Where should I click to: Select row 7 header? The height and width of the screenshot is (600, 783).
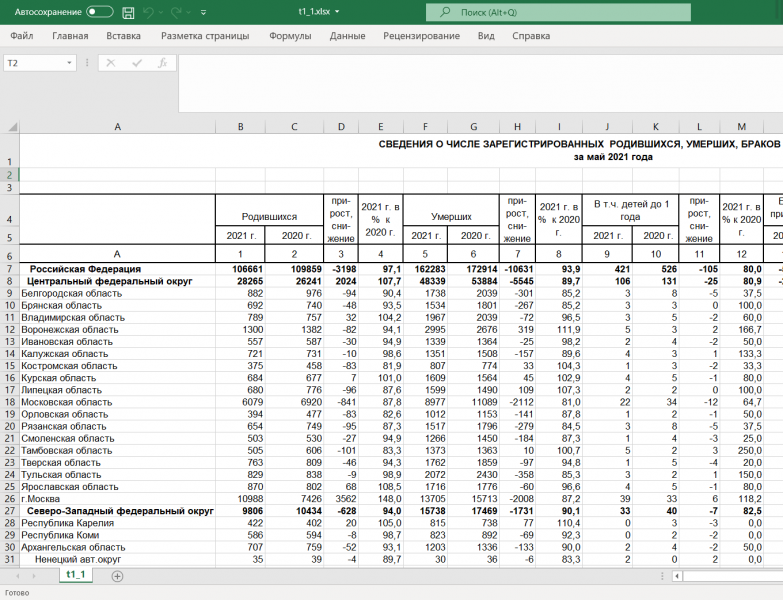[x=9, y=269]
